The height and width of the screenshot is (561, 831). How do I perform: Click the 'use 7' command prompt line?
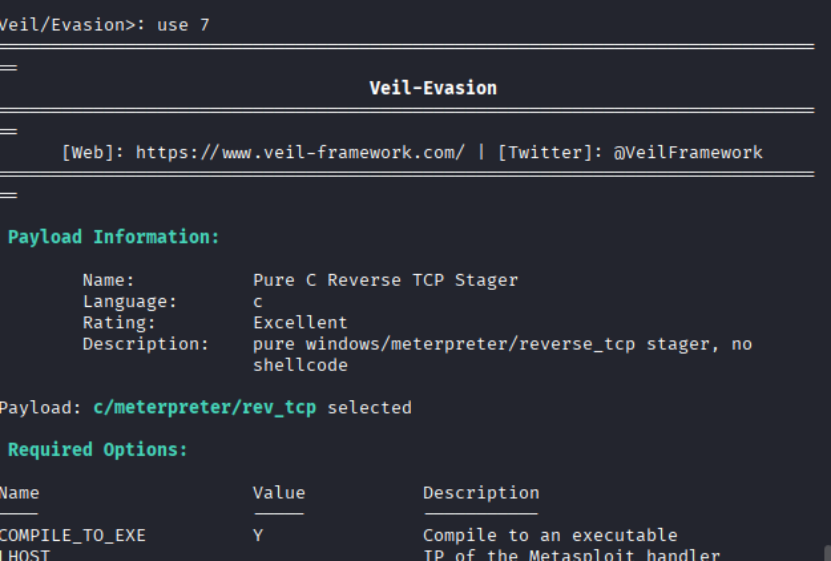[104, 25]
